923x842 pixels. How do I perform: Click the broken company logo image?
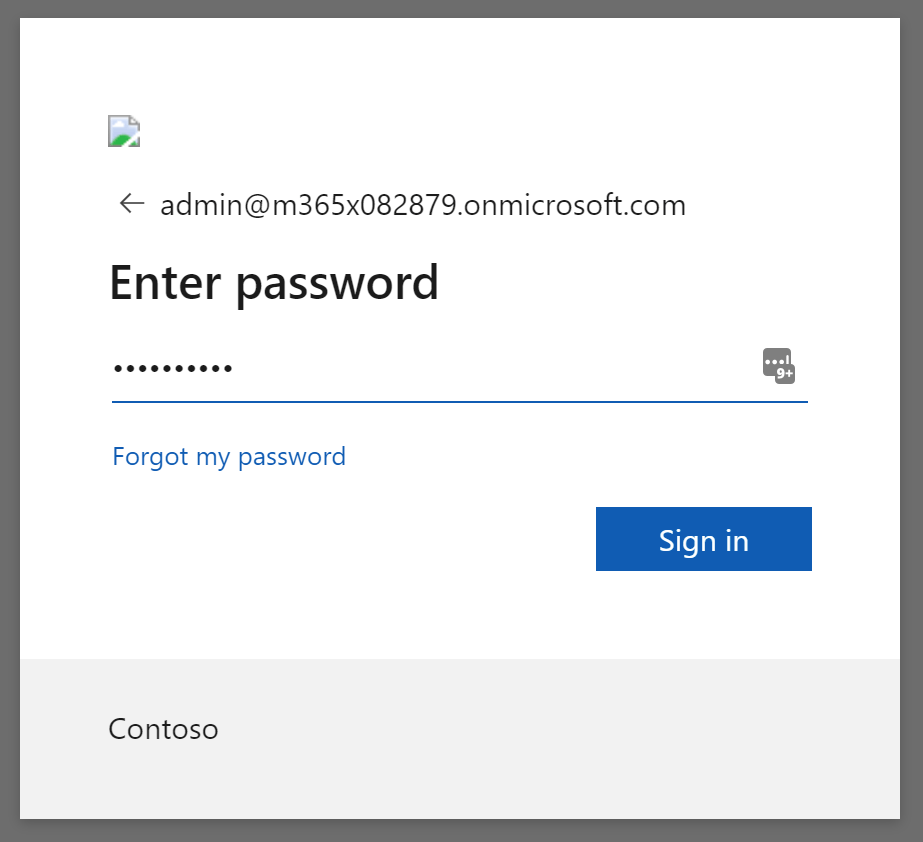124,131
